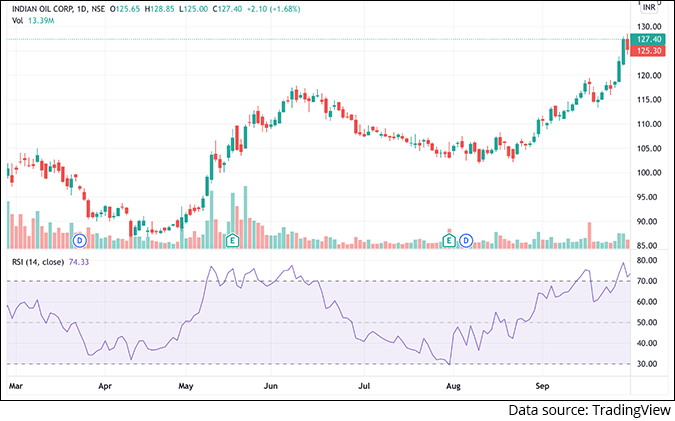The image size is (675, 421).
Task: Click the high value H128.85
Action: [x=160, y=9]
